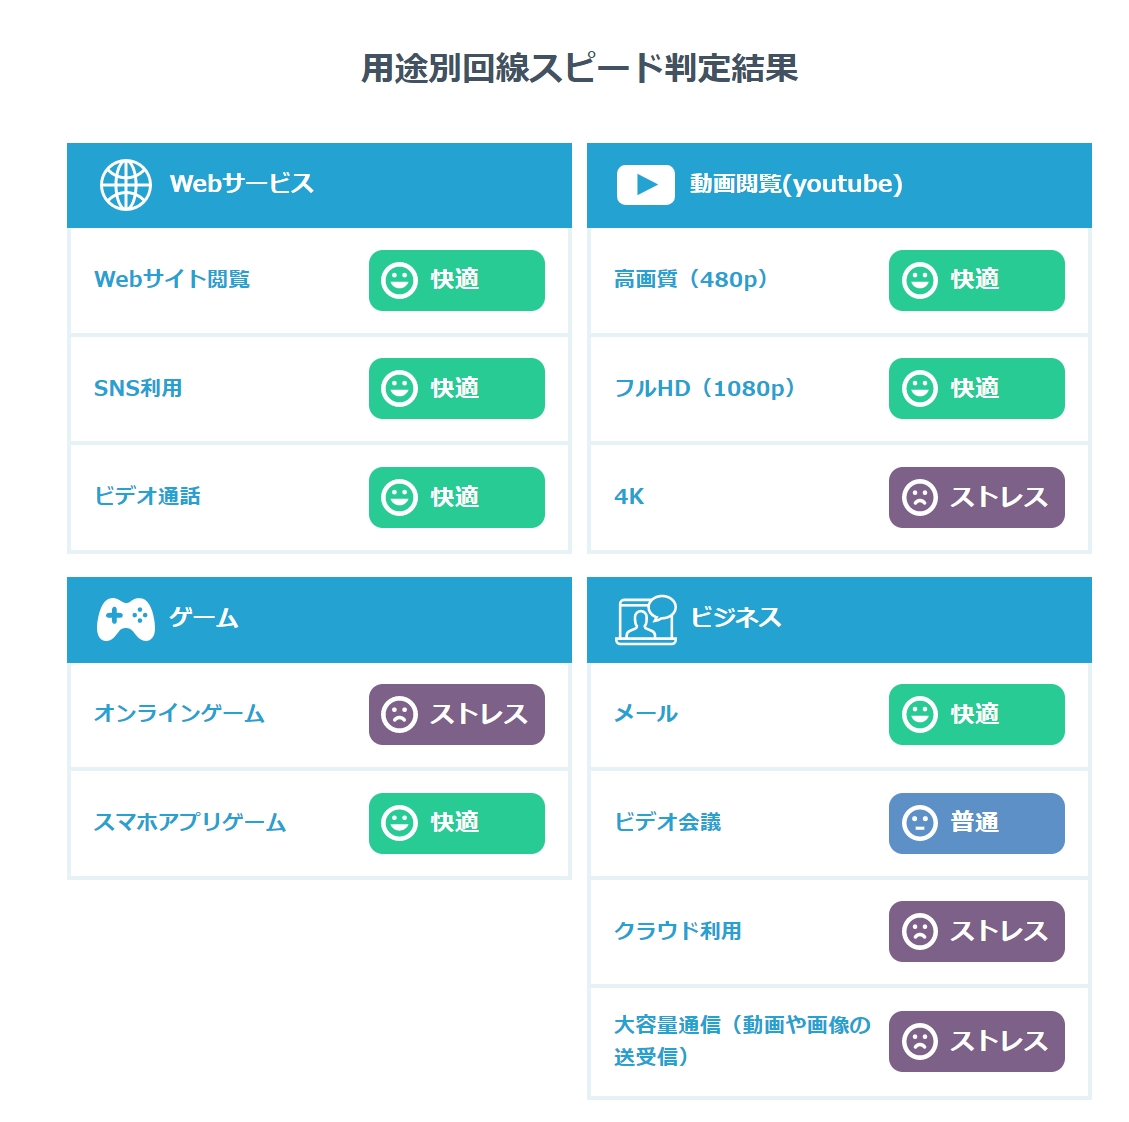Click the globe icon beside Webサービス

click(126, 185)
